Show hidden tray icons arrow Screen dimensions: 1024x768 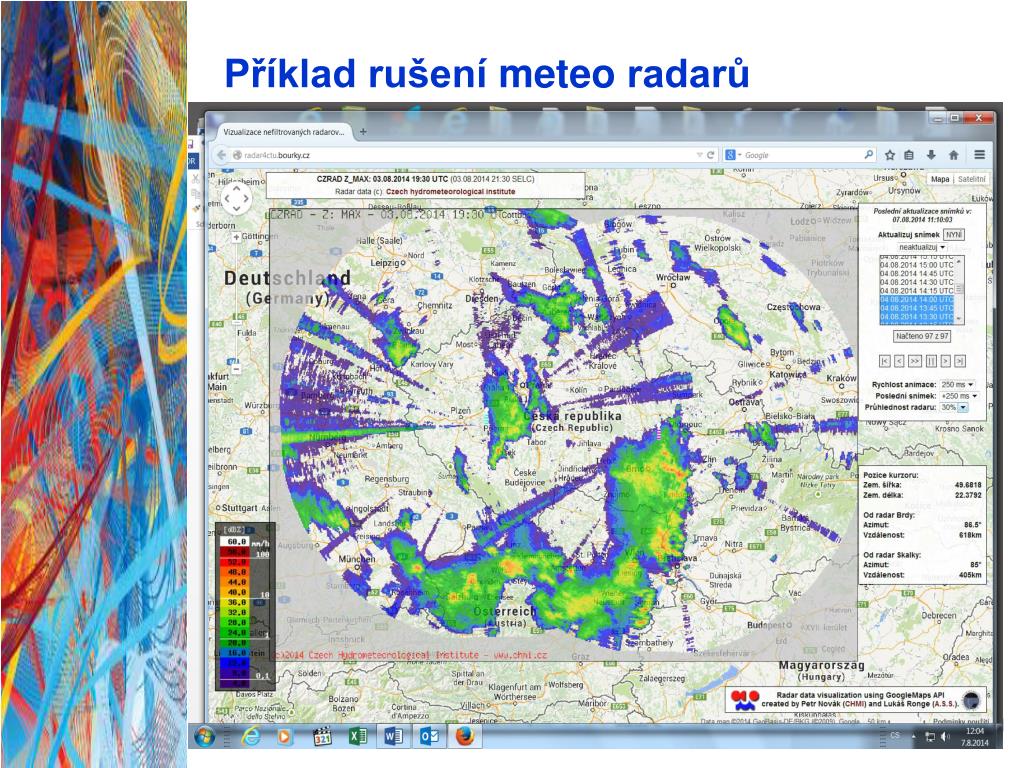914,737
